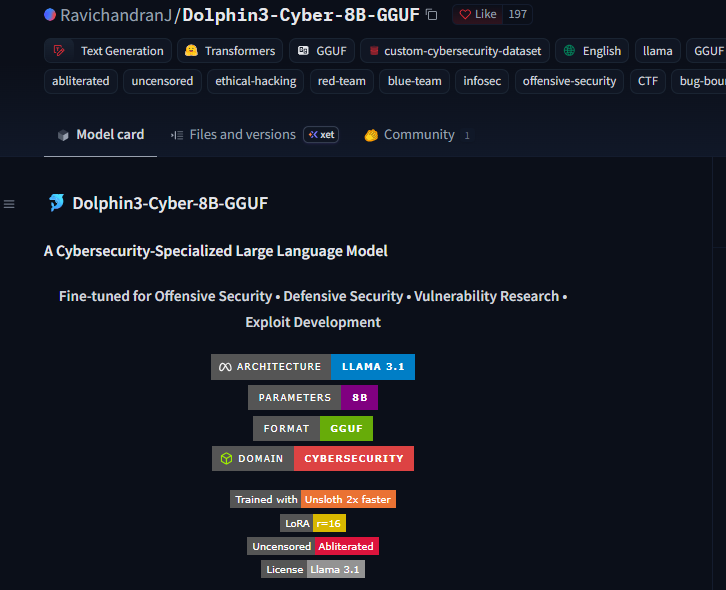Click the LoRA r=16 badge

(x=313, y=523)
